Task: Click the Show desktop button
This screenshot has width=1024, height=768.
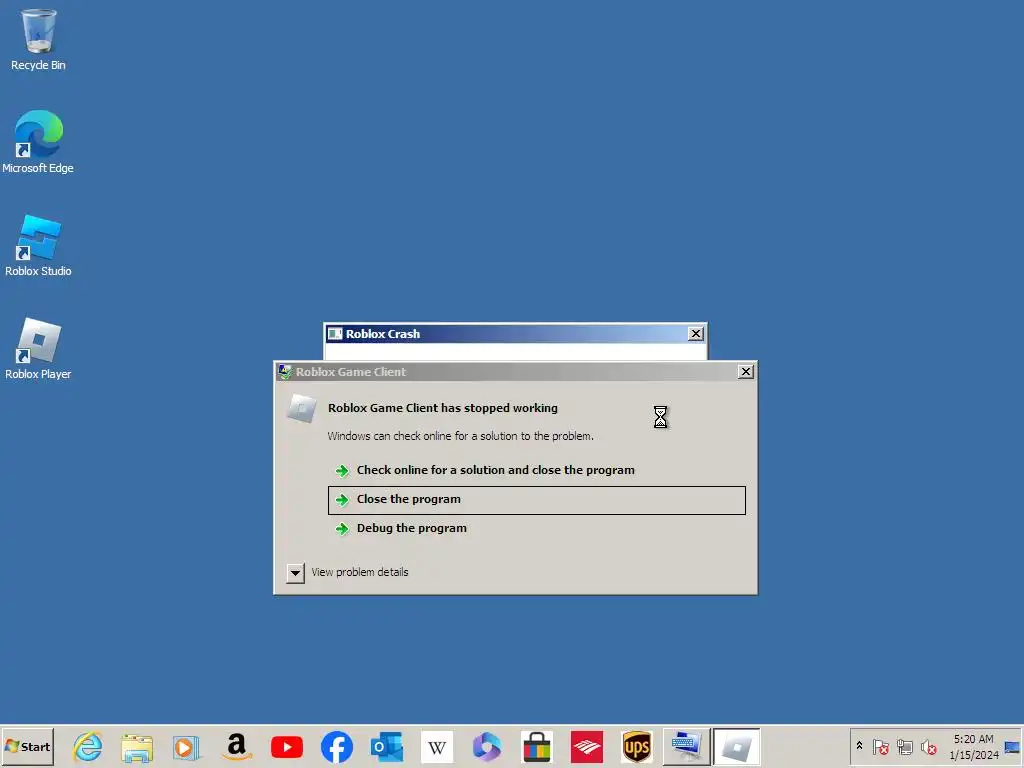Action: pos(1013,747)
